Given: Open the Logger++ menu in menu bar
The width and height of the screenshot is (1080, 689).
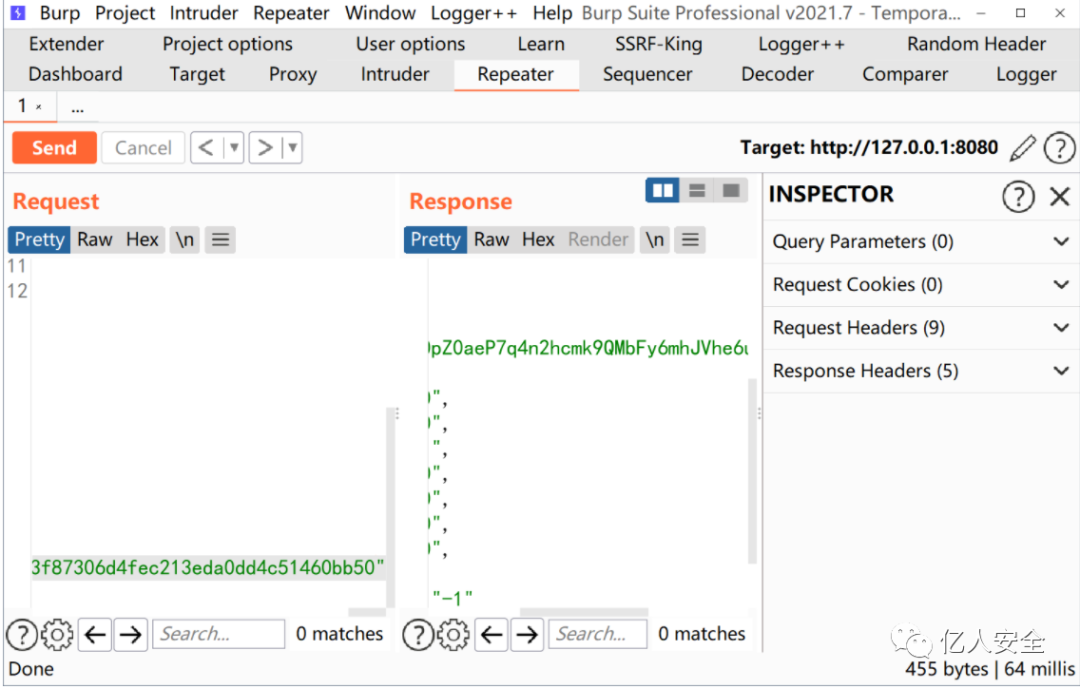Looking at the screenshot, I should pyautogui.click(x=474, y=13).
